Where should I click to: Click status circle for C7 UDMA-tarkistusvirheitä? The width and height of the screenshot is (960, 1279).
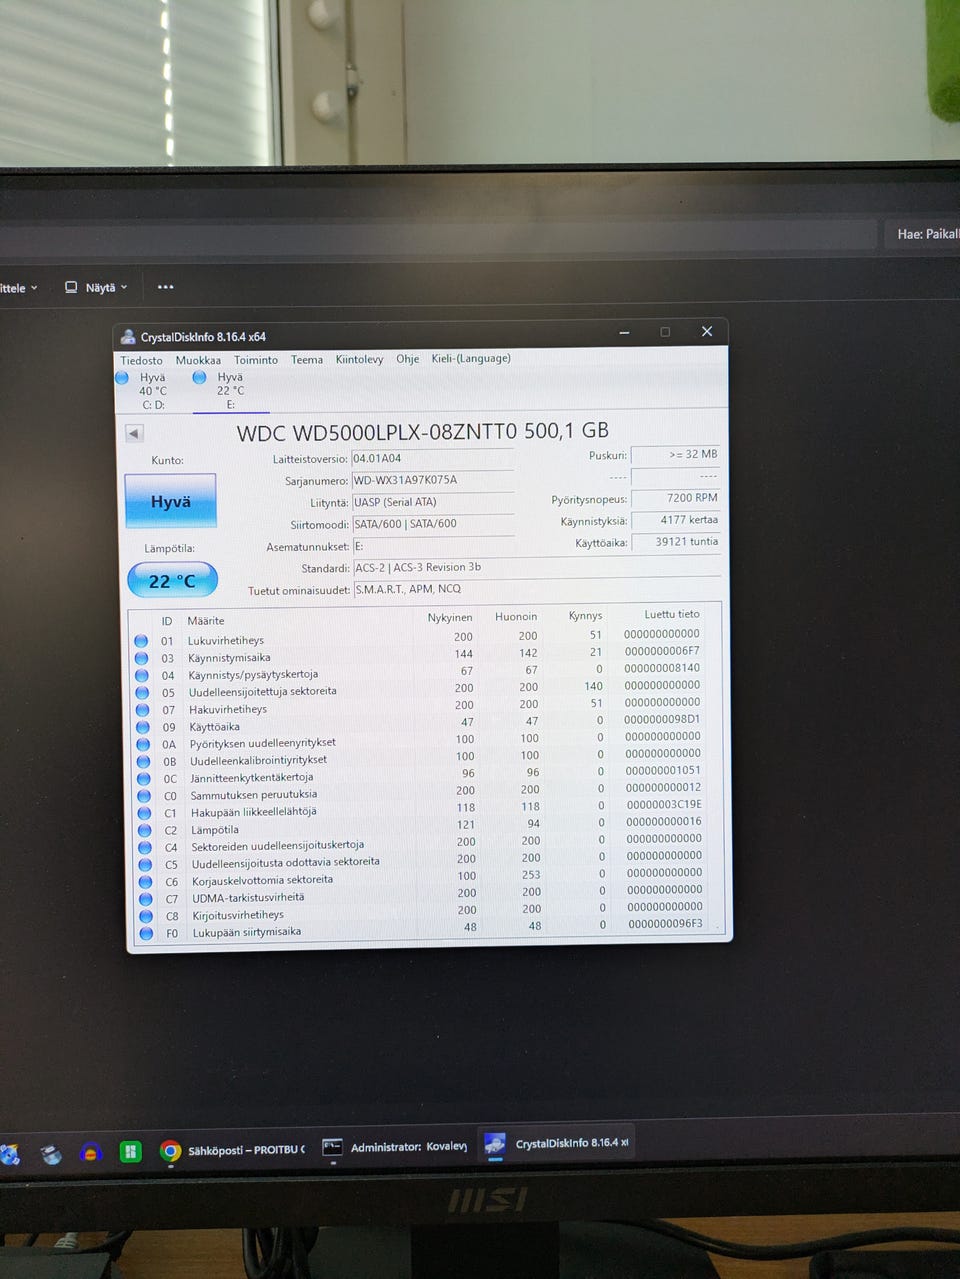point(146,899)
